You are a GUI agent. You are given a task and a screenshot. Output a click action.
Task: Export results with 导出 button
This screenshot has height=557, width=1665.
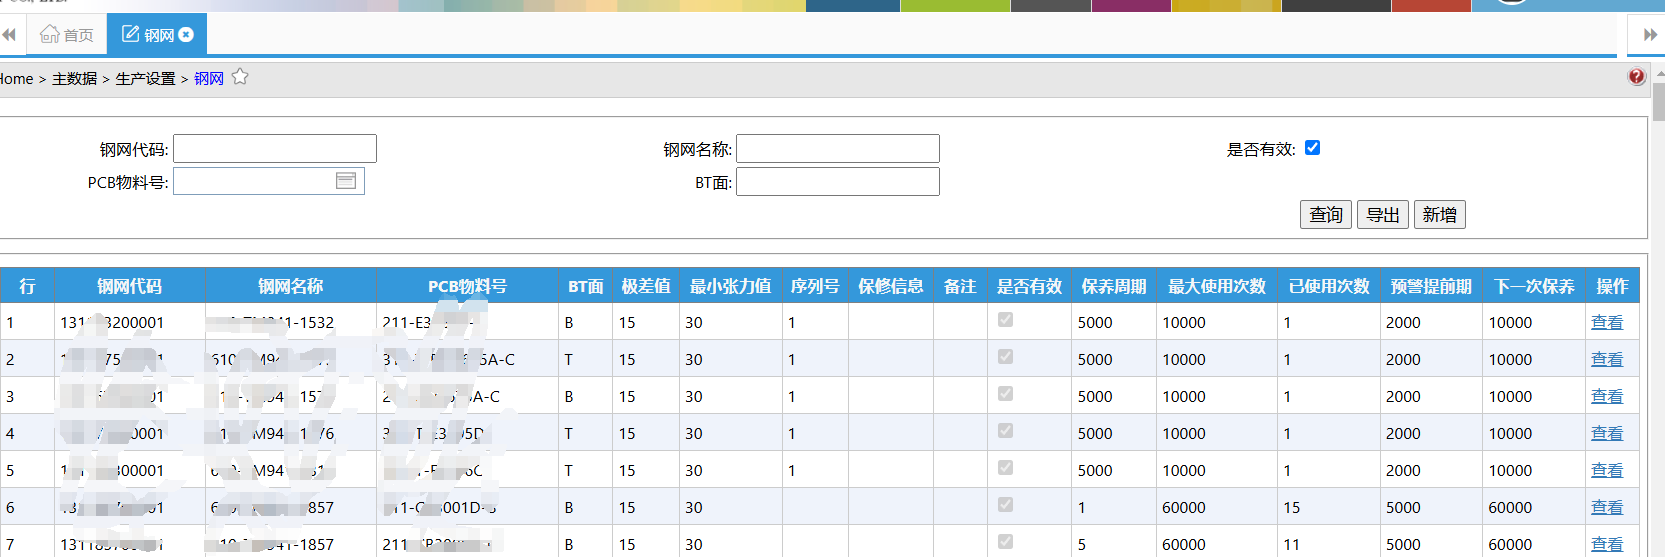(x=1383, y=215)
